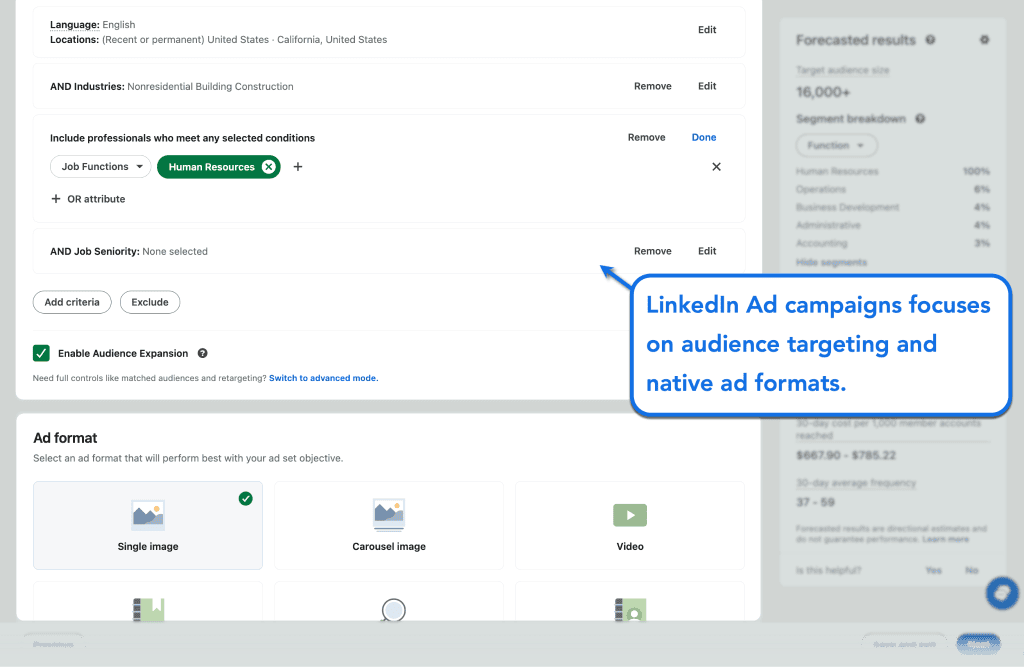
Task: Follow the Switch to advanced mode link
Action: click(323, 378)
